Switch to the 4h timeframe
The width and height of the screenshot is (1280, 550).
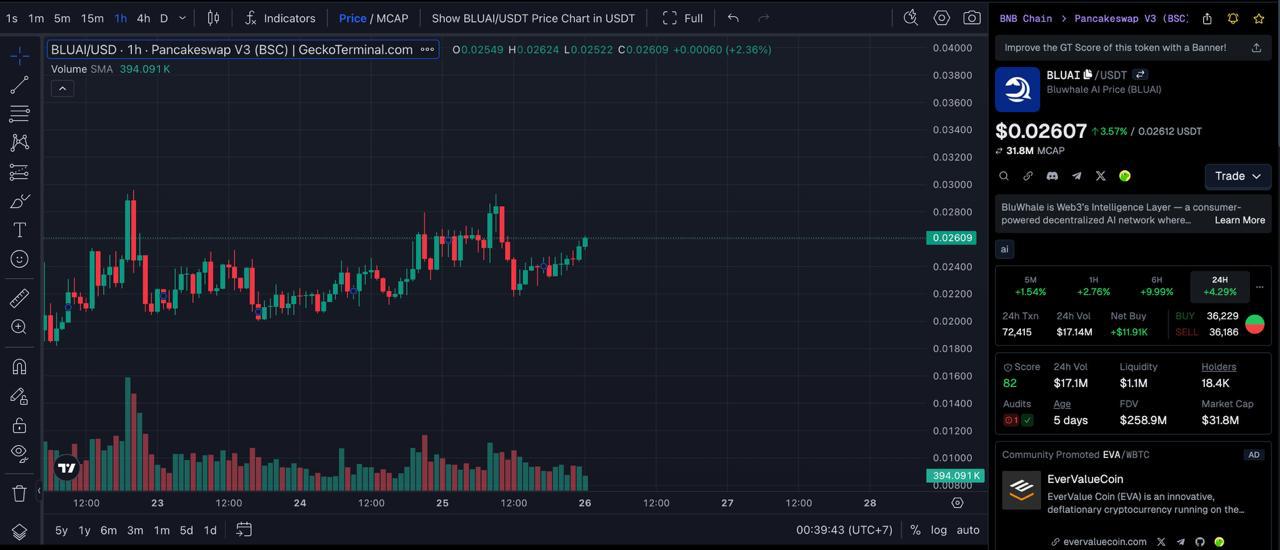(143, 18)
